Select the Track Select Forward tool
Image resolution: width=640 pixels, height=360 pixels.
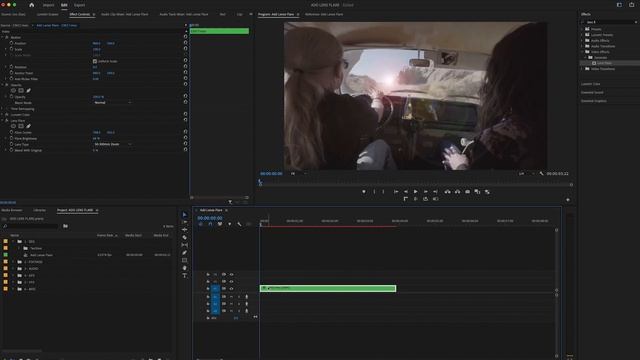click(x=184, y=222)
